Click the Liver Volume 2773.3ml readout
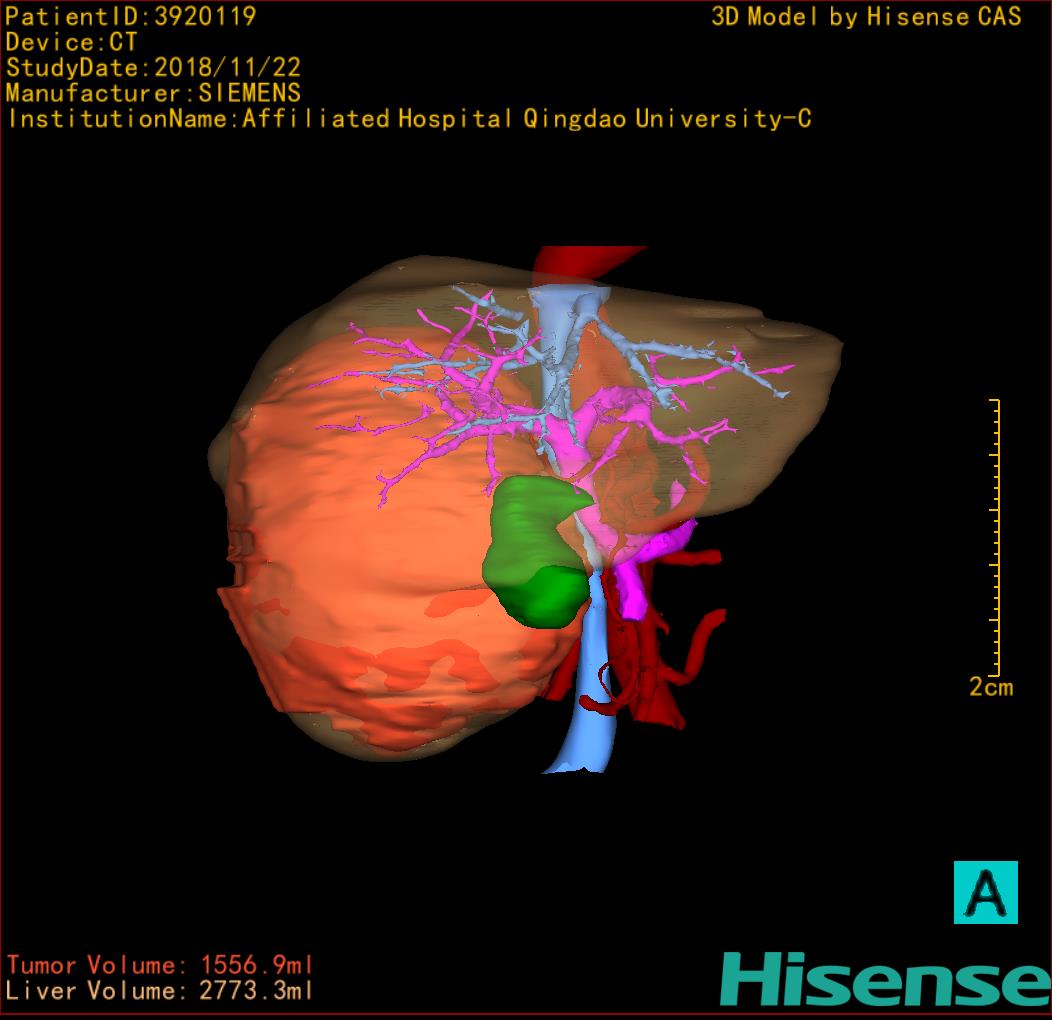The image size is (1052, 1020). (x=160, y=991)
